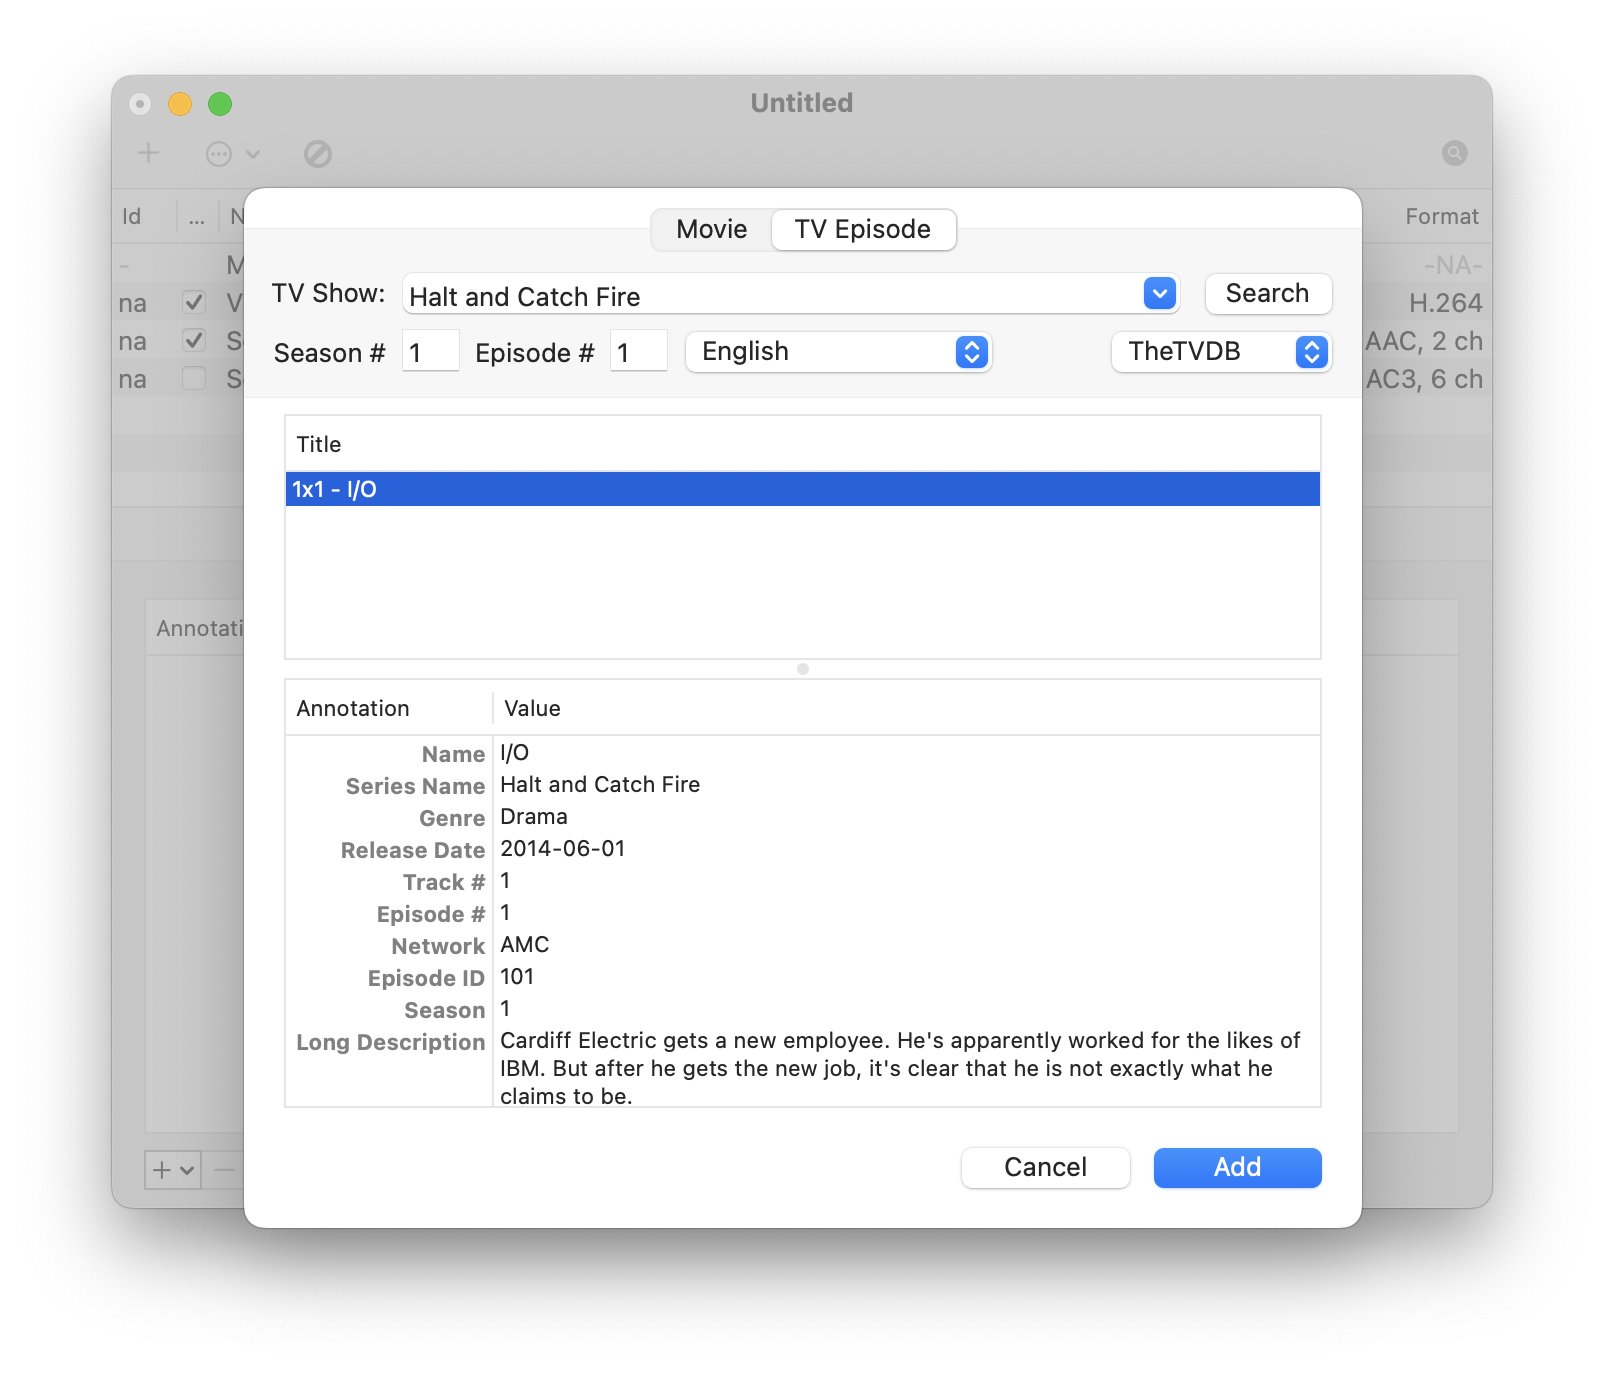Screen dimensions: 1604x1376
Task: Select the AAC, 2 ch format cell
Action: click(1424, 341)
